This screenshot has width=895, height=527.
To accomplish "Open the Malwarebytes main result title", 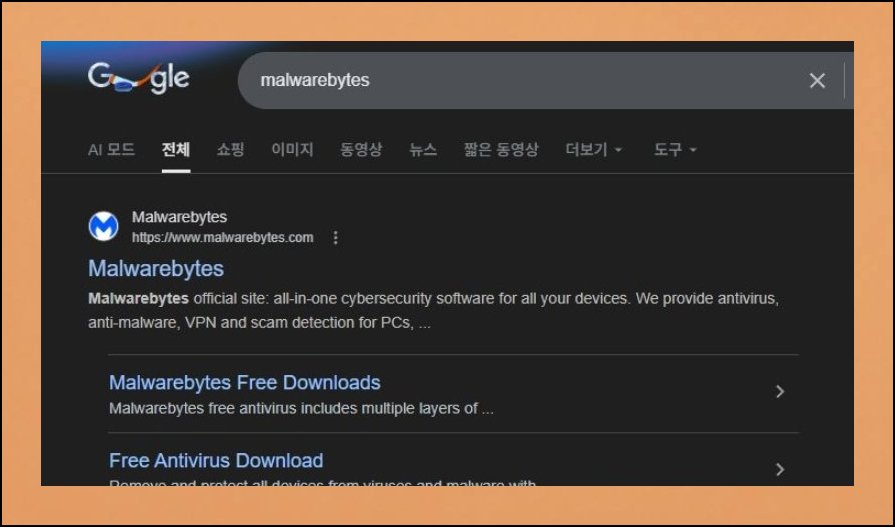I will [156, 268].
